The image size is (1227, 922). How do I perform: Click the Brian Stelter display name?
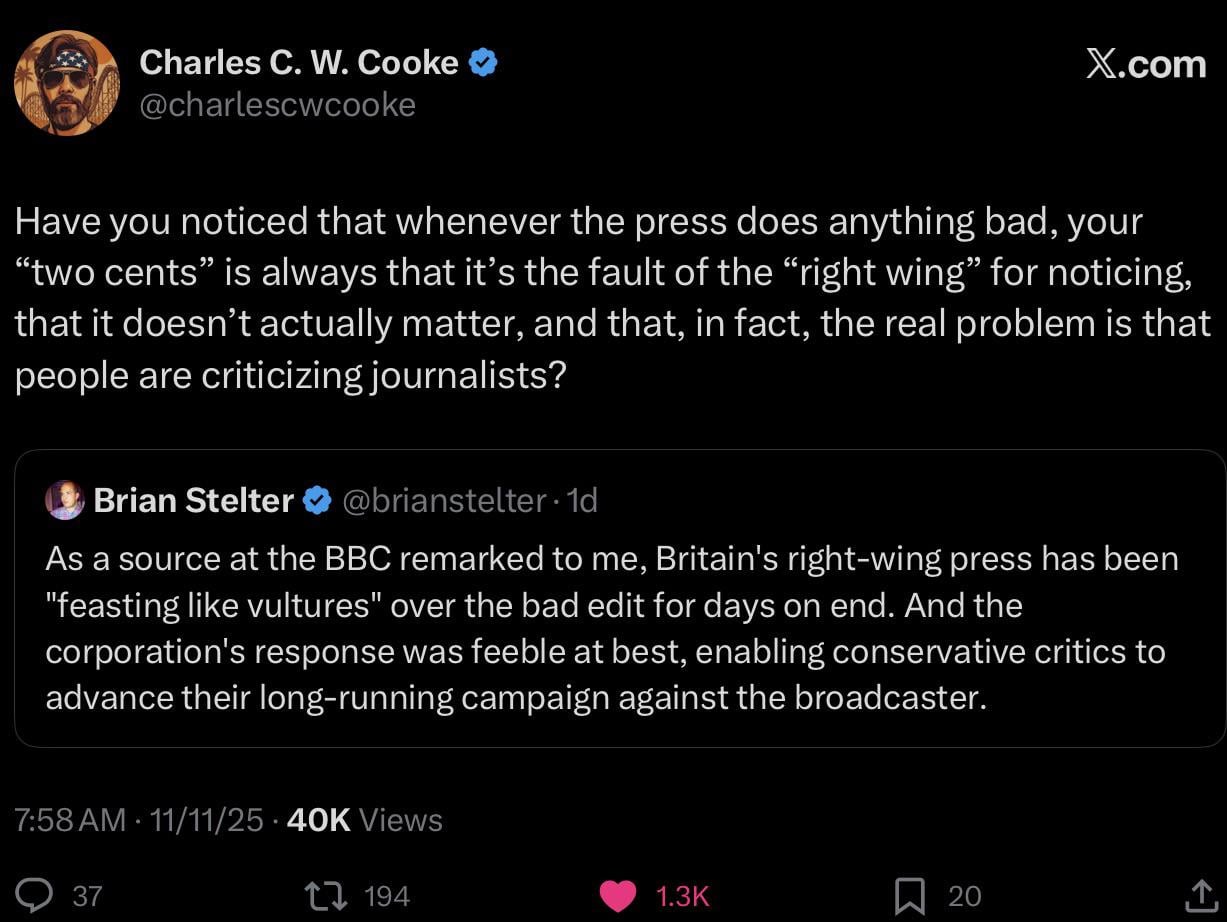(194, 500)
